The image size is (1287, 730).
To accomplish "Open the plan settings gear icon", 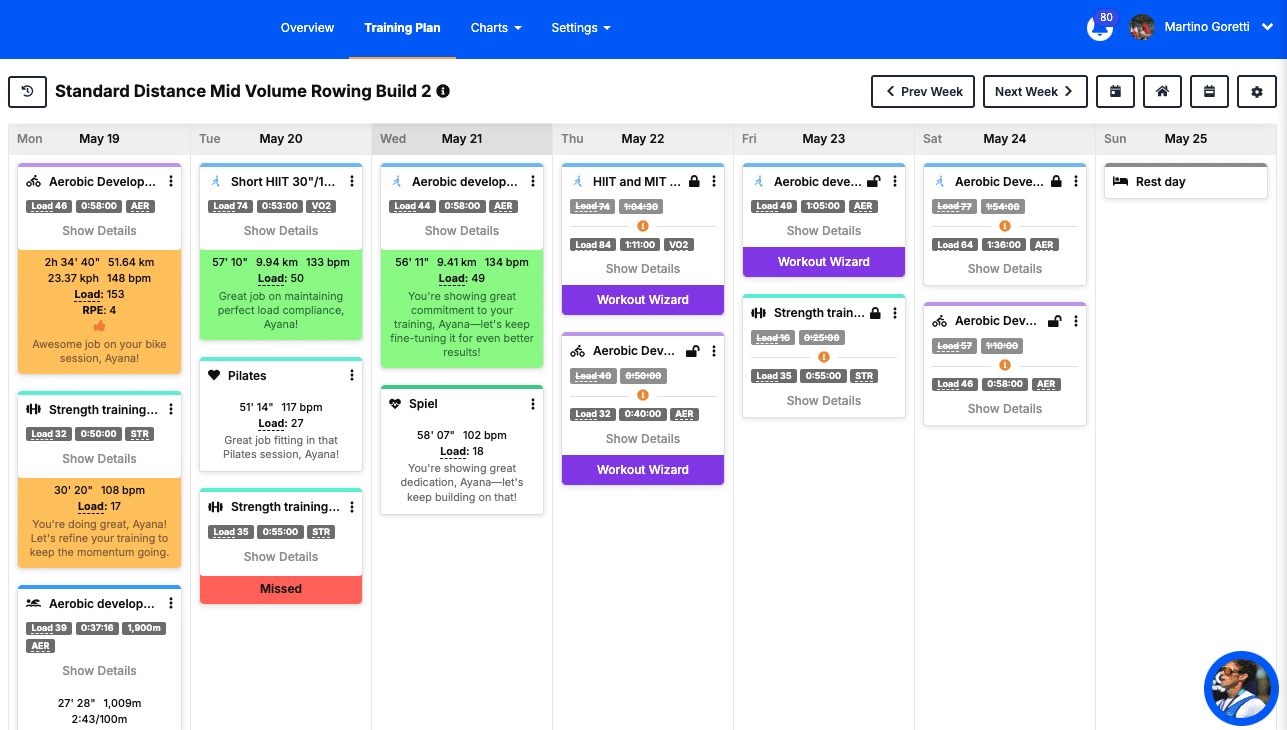I will [1257, 91].
